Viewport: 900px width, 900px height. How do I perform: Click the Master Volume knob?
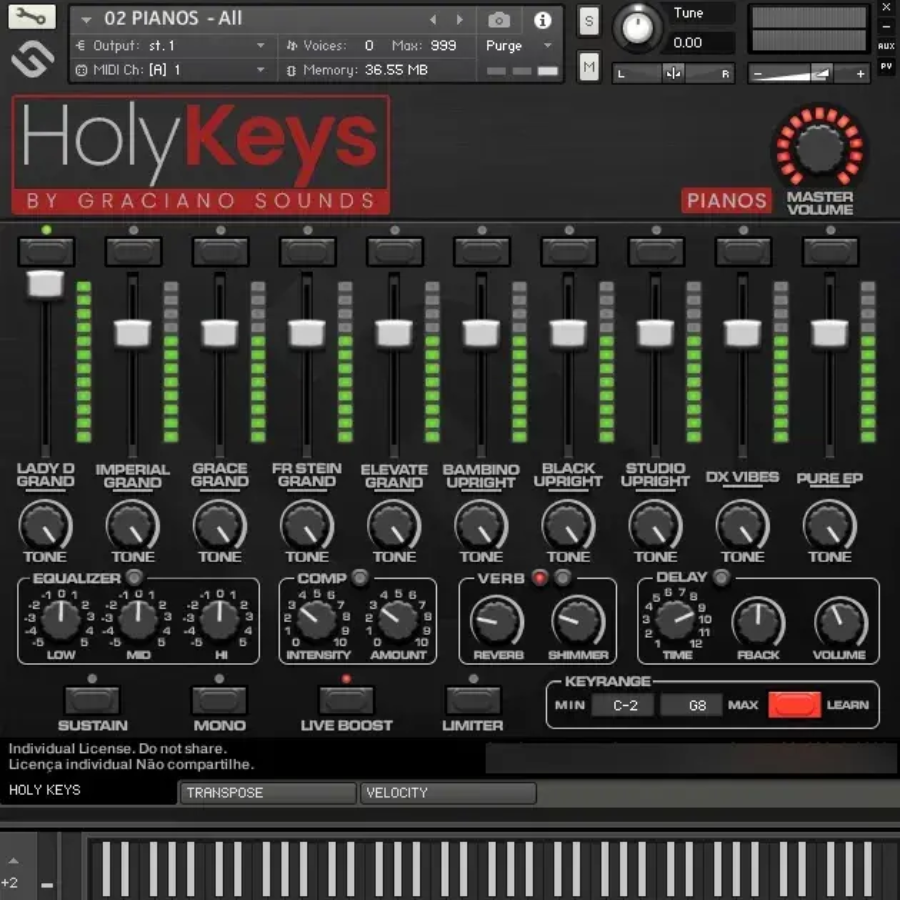tap(820, 148)
